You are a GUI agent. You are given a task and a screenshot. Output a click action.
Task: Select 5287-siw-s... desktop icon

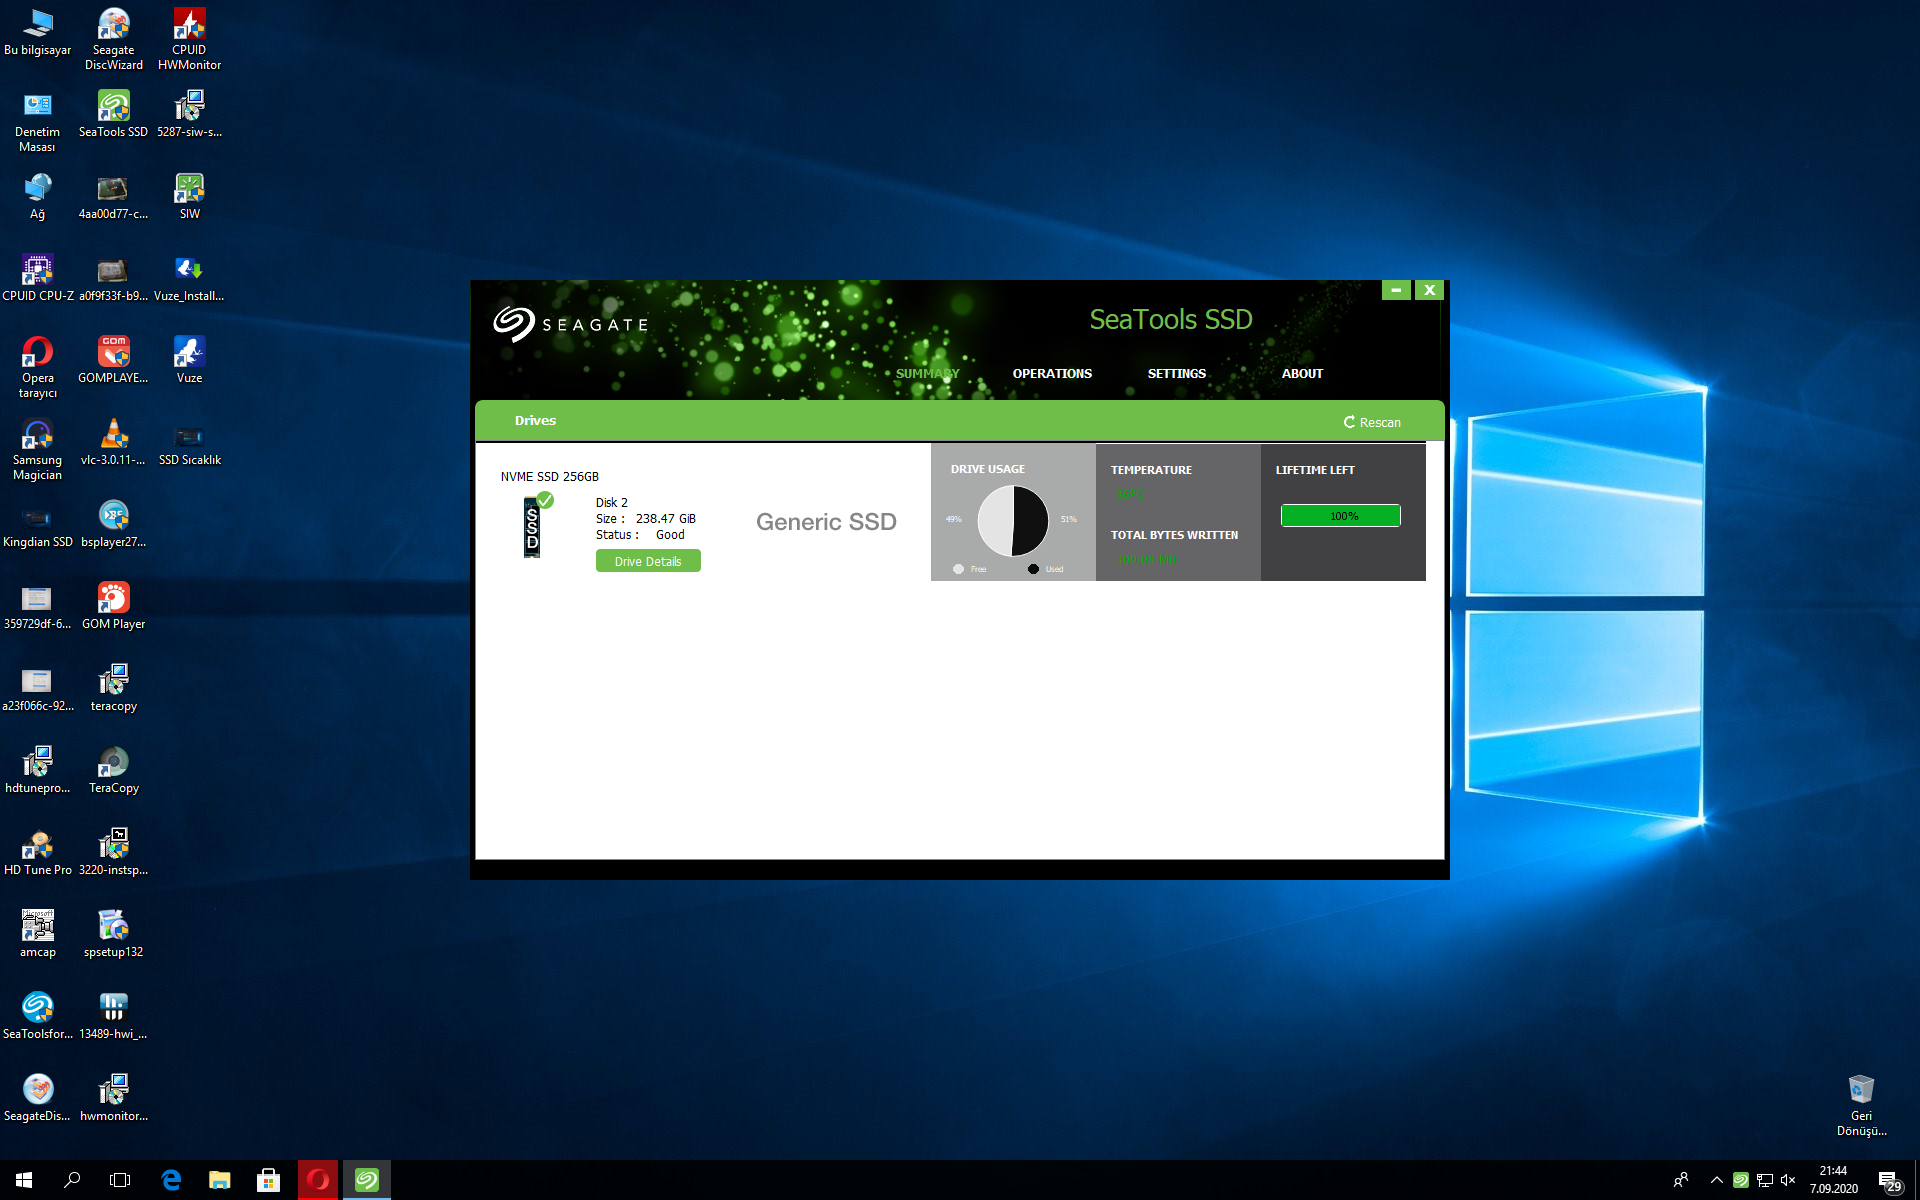coord(189,114)
